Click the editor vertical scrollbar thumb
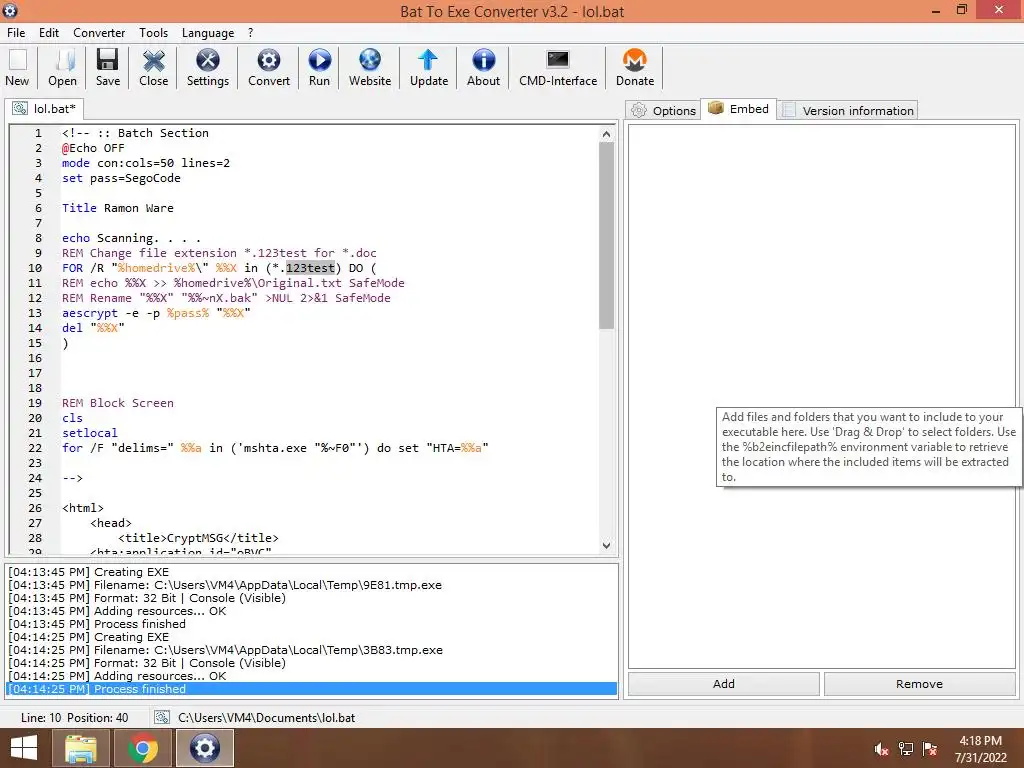Viewport: 1024px width, 768px height. (x=607, y=235)
